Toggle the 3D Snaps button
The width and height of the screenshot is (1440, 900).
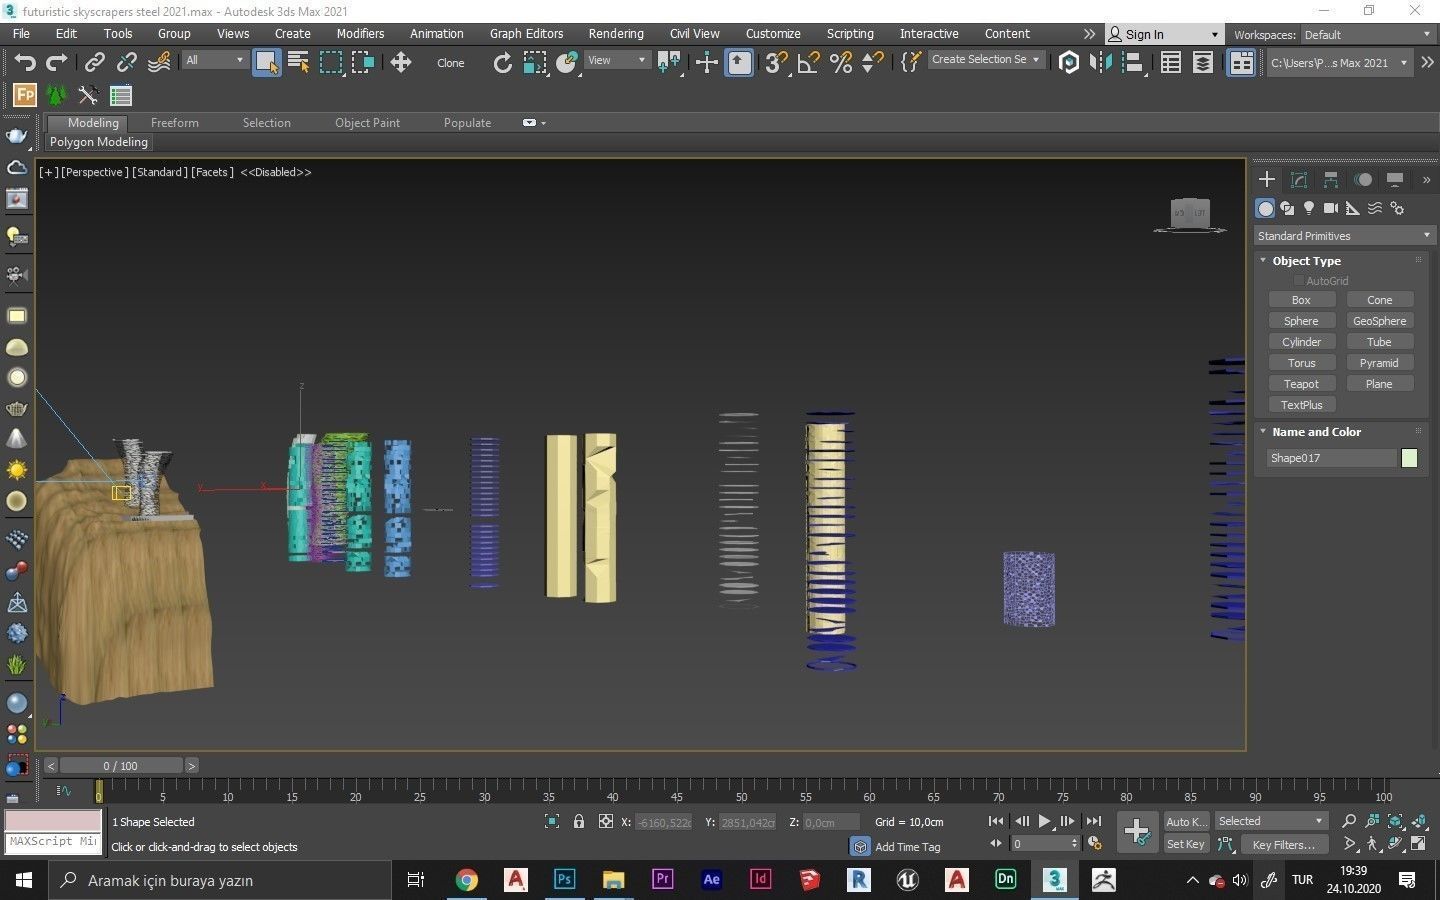tap(776, 63)
